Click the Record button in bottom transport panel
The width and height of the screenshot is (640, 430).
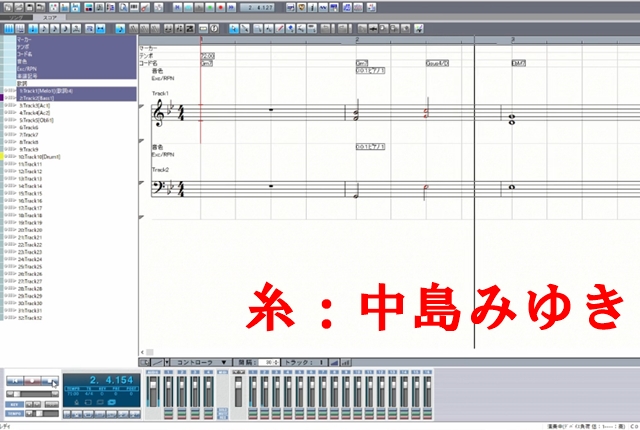[x=32, y=381]
